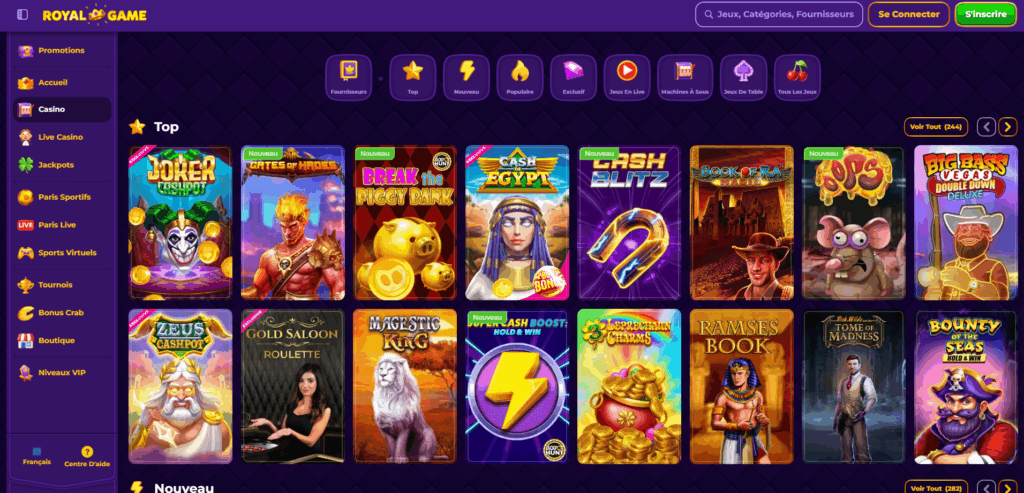Select Machines À Sous category
This screenshot has height=493, width=1024.
point(684,77)
